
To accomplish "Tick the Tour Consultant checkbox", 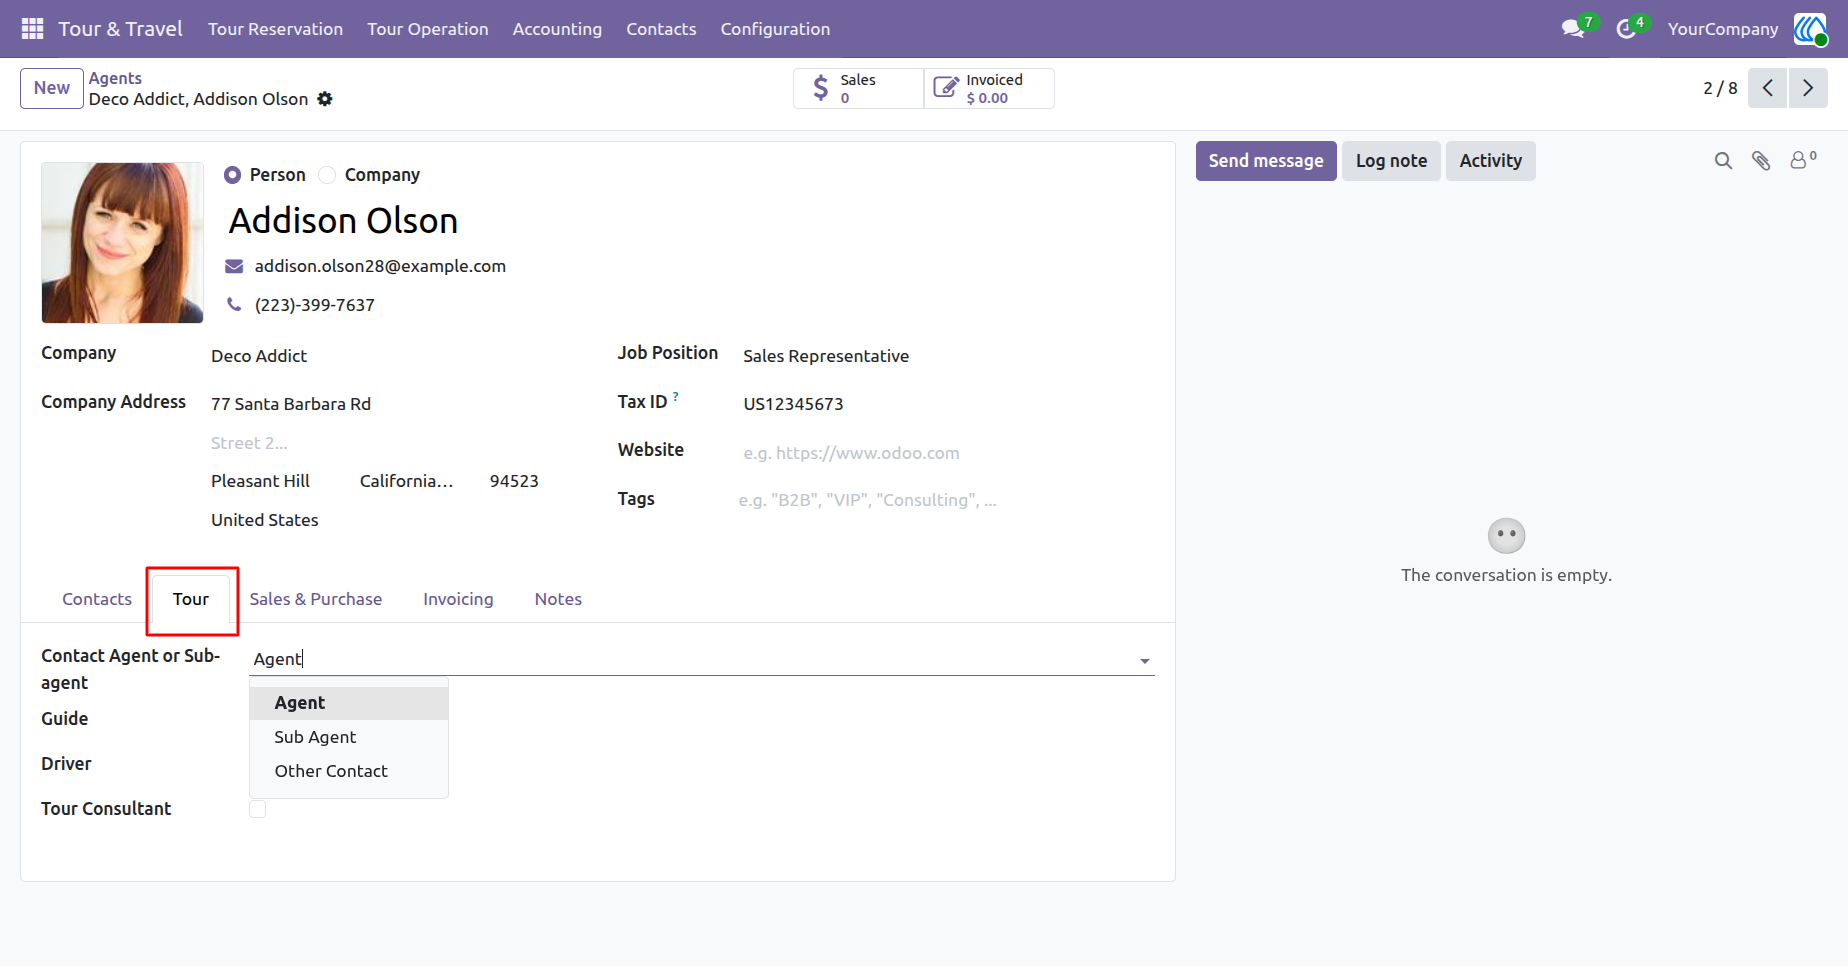I will click(x=258, y=809).
